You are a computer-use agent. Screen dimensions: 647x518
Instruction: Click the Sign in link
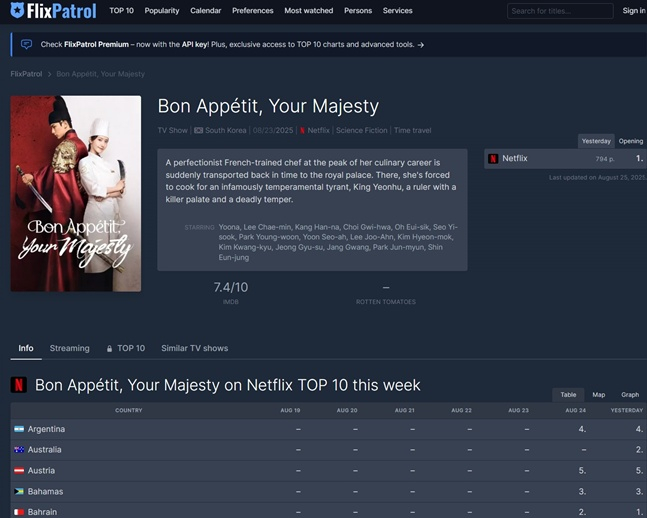tap(634, 11)
